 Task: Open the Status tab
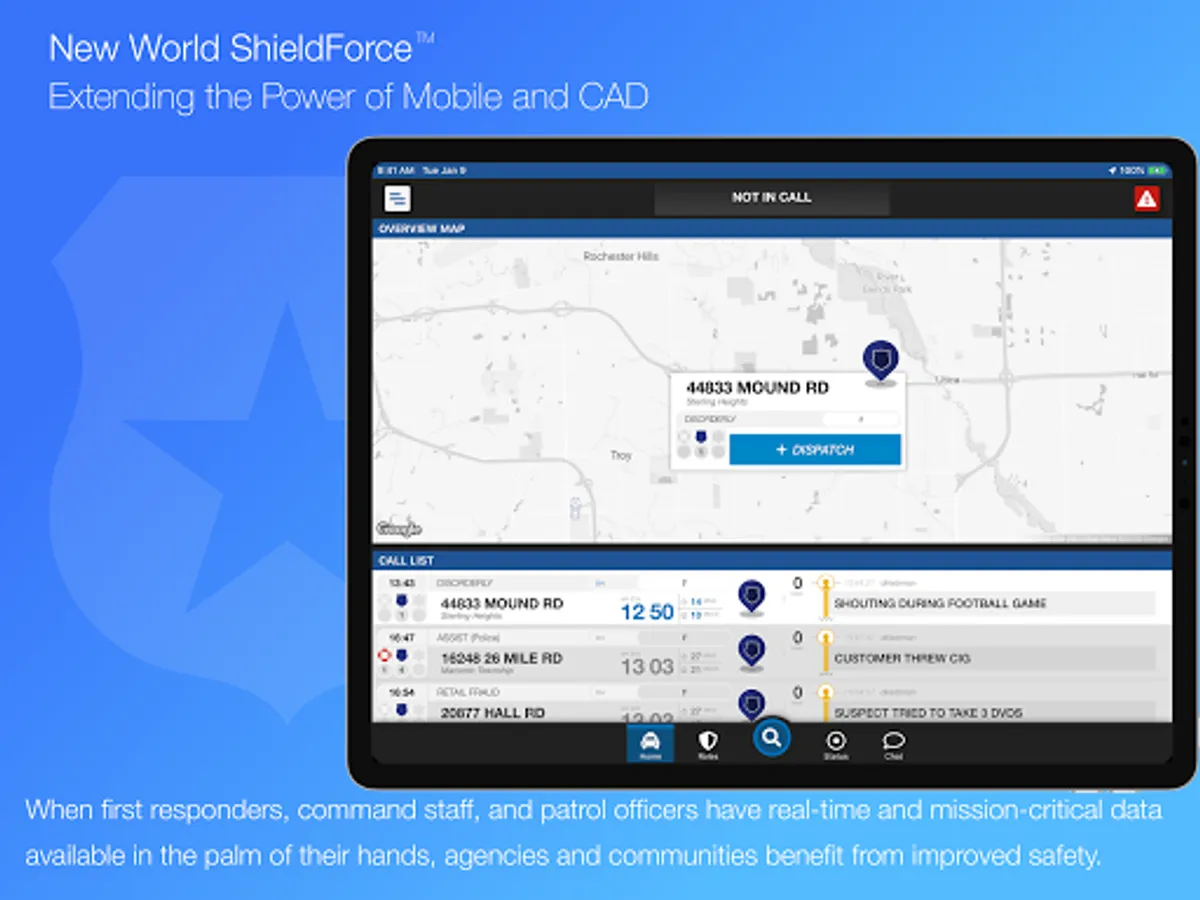[x=836, y=744]
